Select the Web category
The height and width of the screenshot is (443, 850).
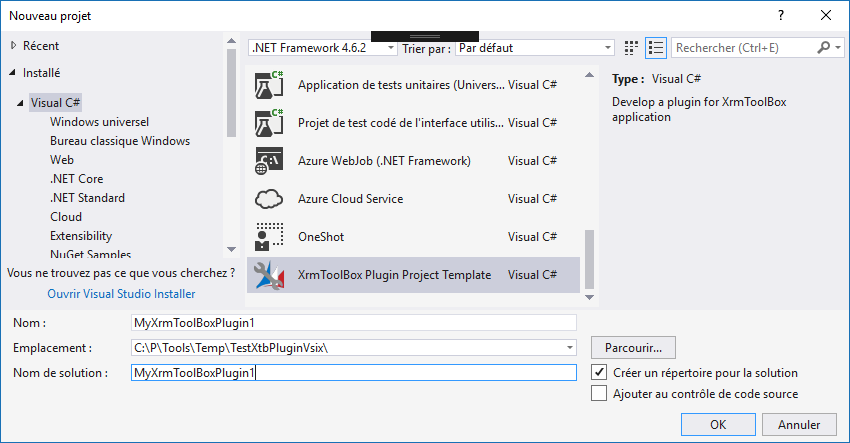(62, 160)
